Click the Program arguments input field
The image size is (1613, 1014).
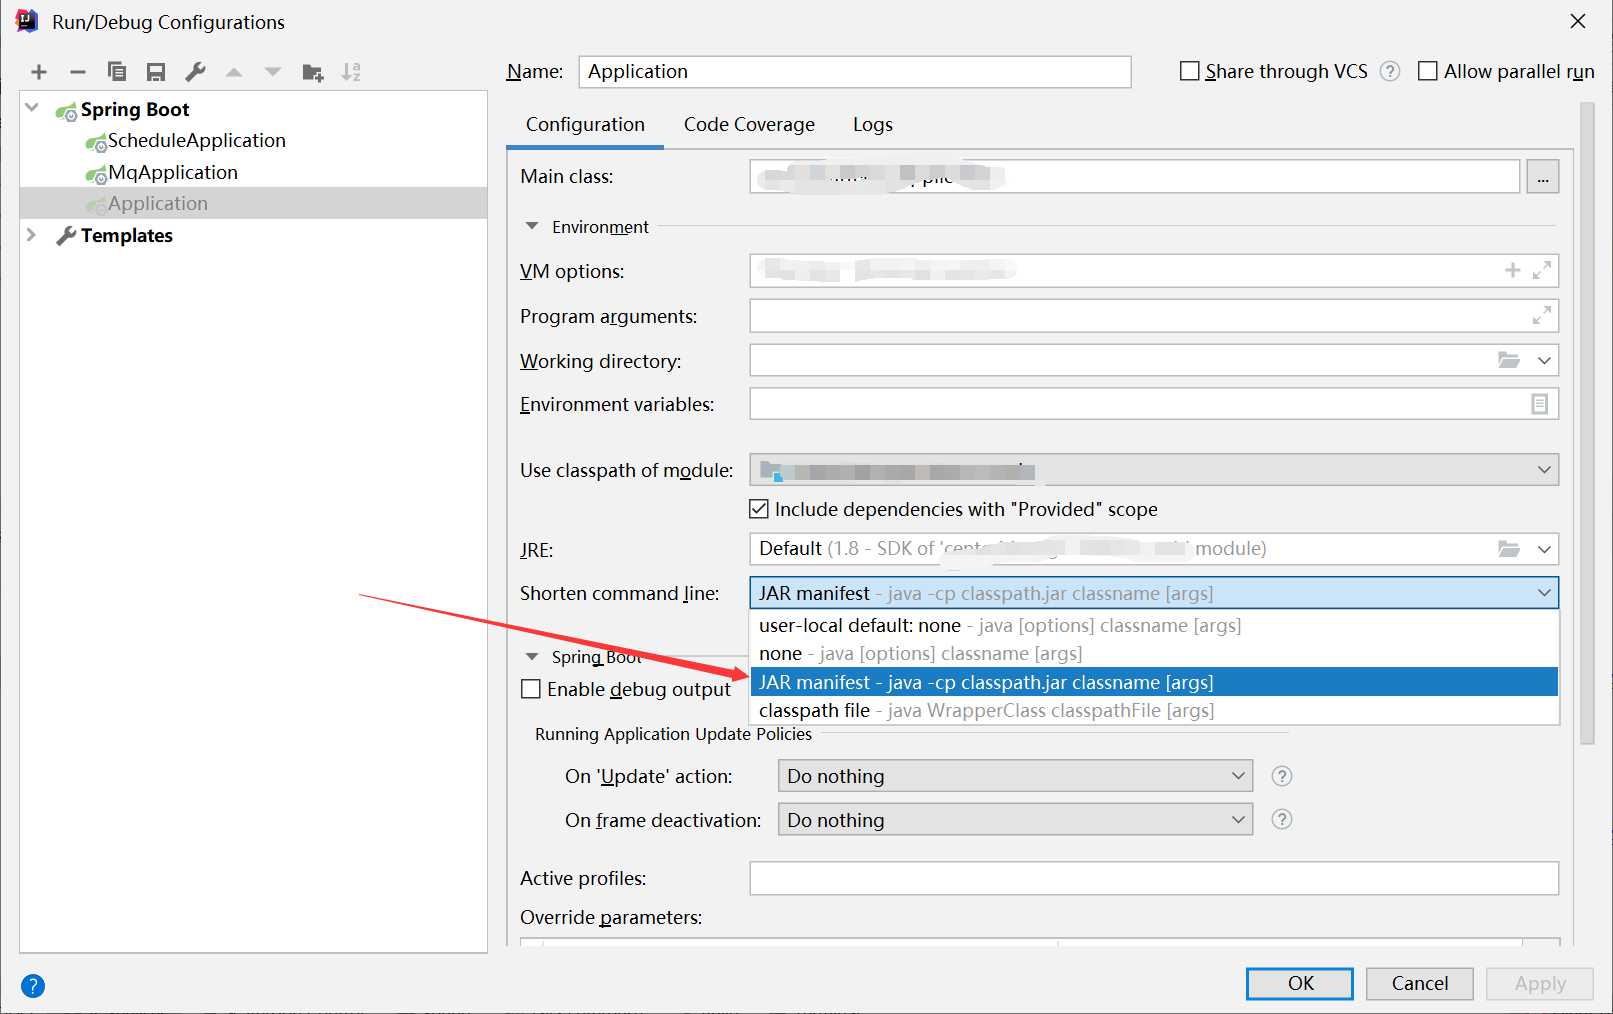click(1154, 316)
